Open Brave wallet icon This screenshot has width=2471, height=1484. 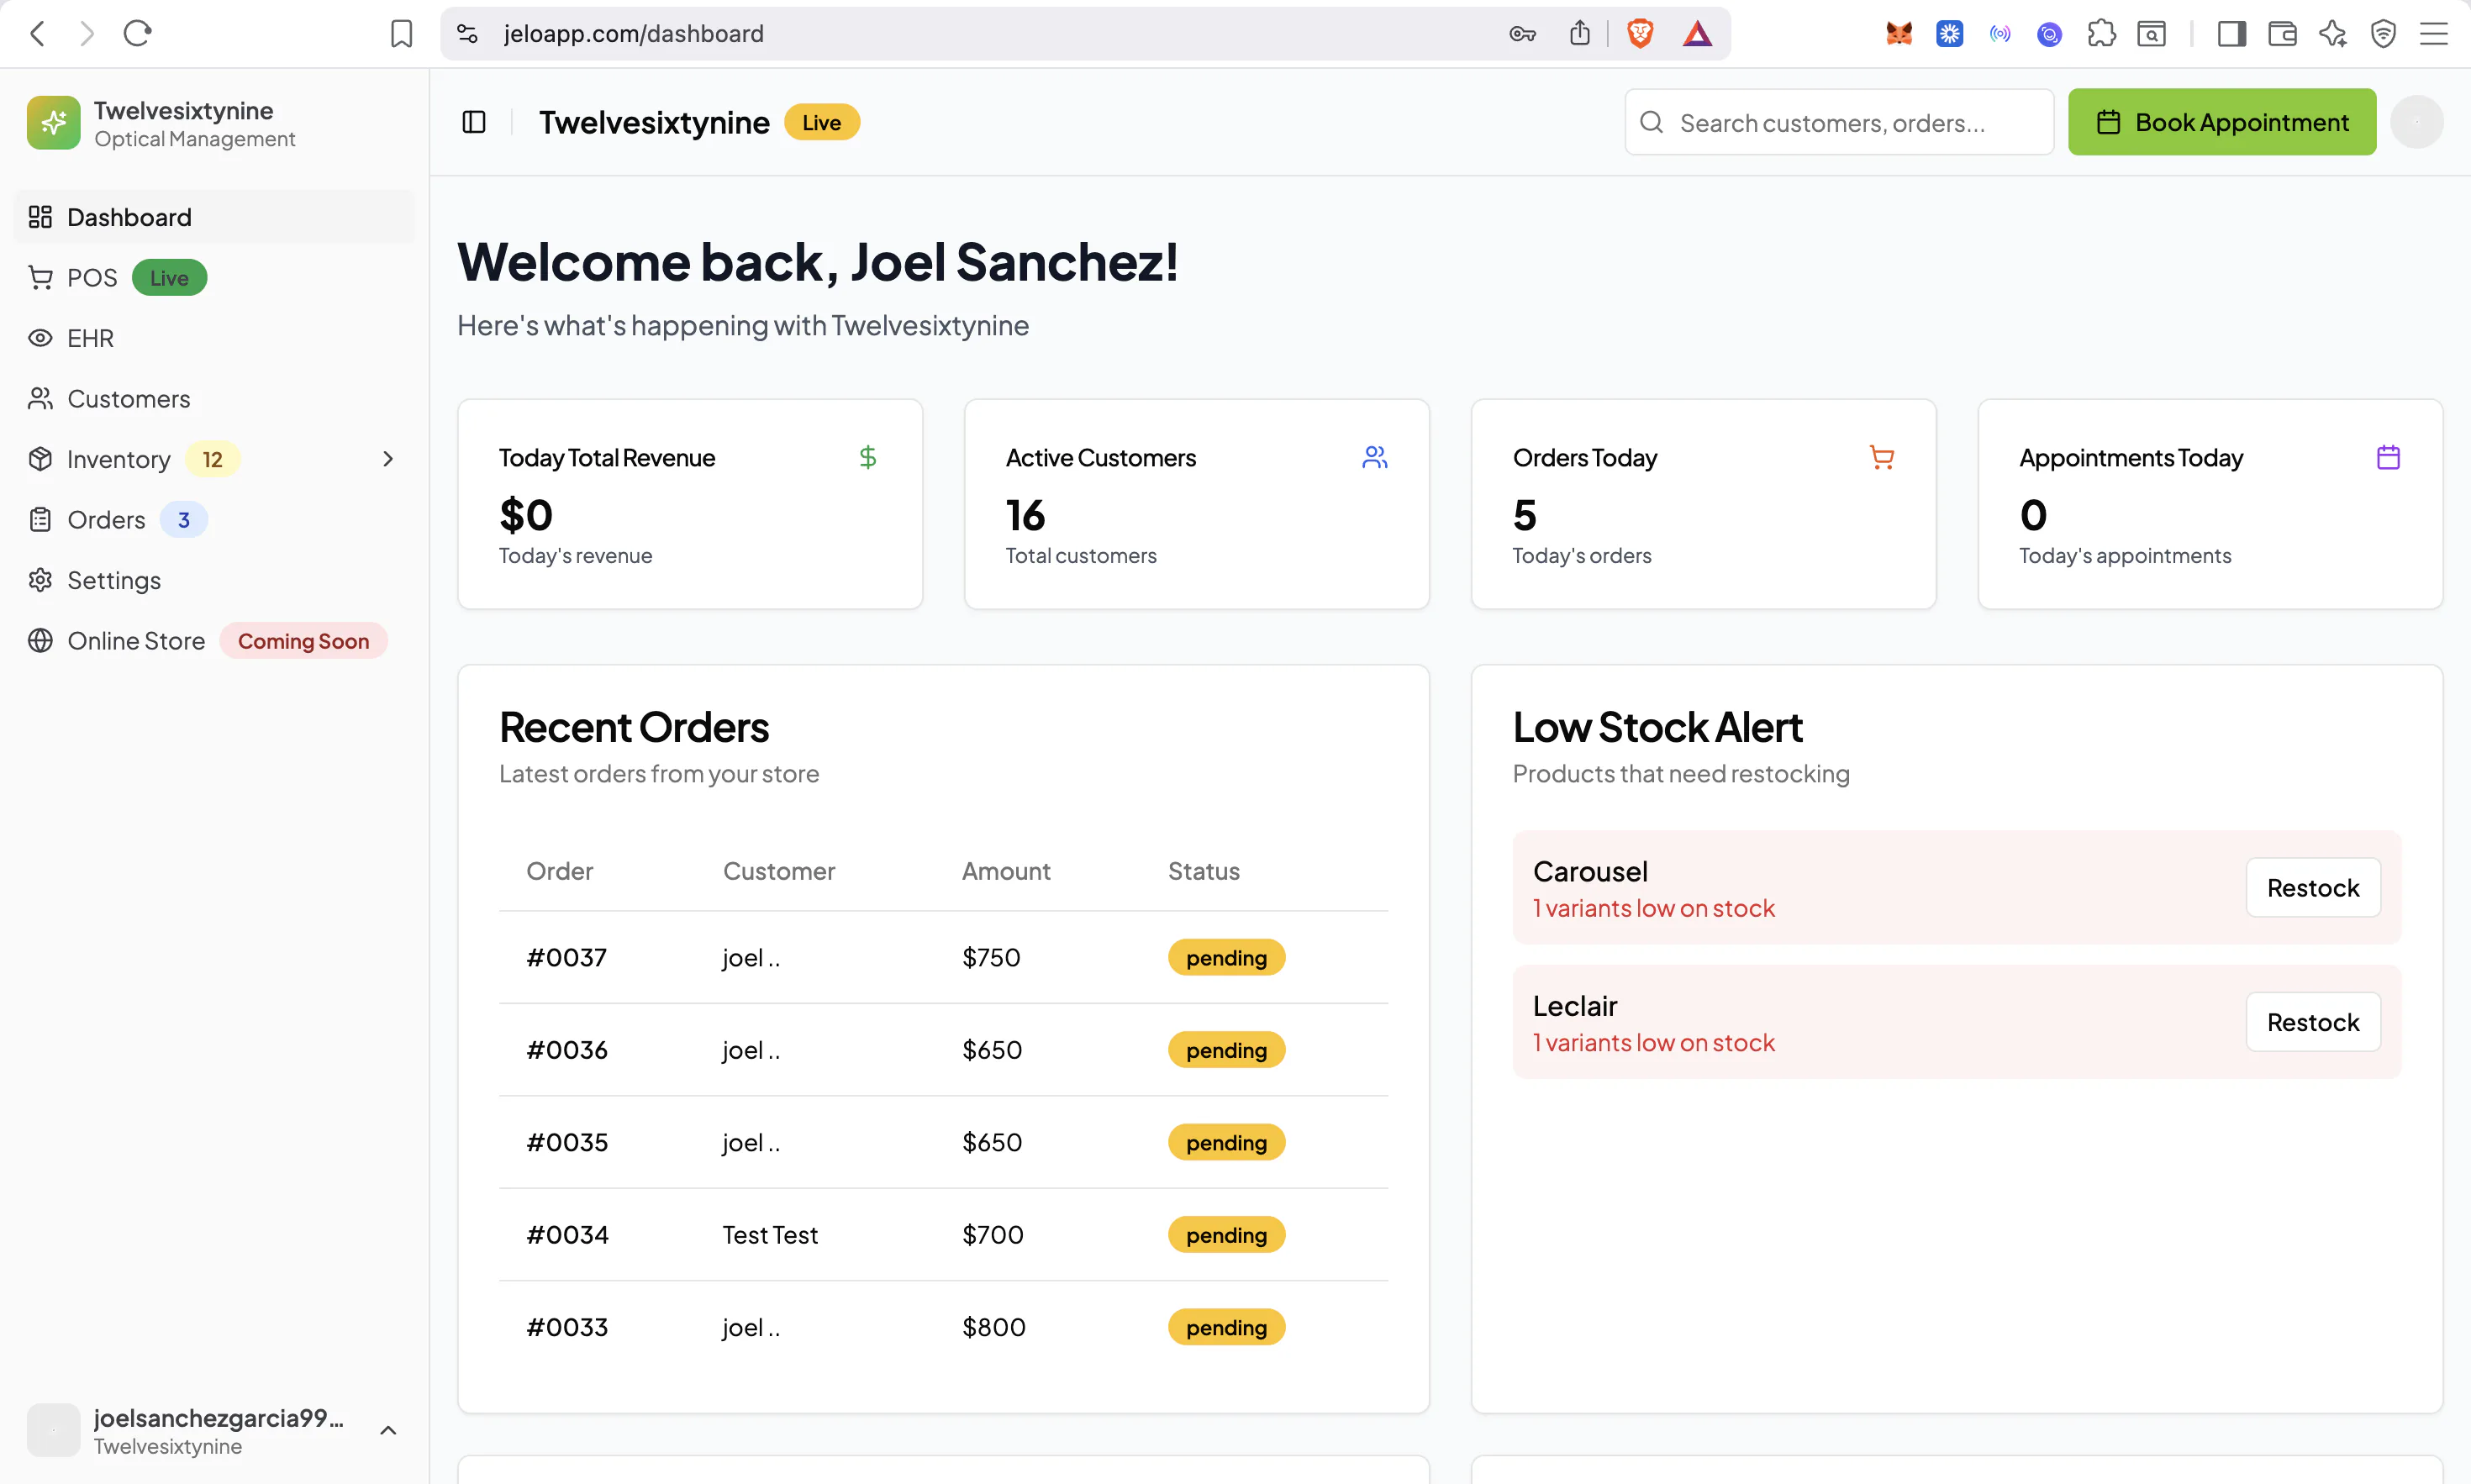tap(2282, 34)
